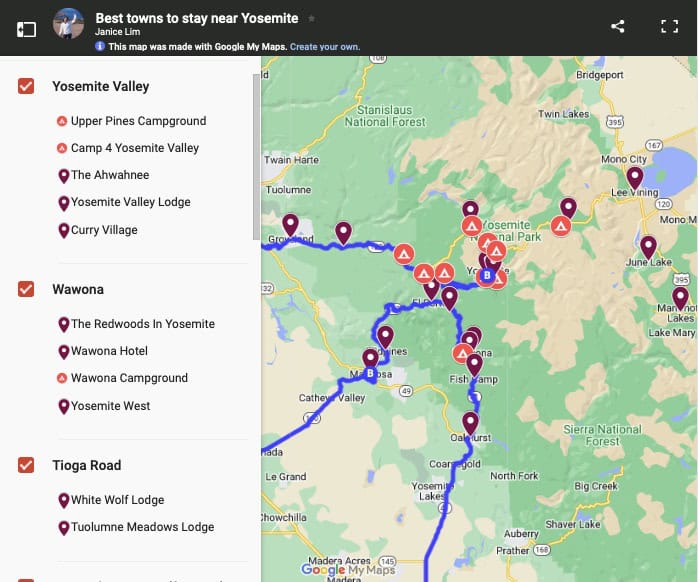Open White Wolf Lodge entry
This screenshot has width=698, height=582.
(111, 500)
